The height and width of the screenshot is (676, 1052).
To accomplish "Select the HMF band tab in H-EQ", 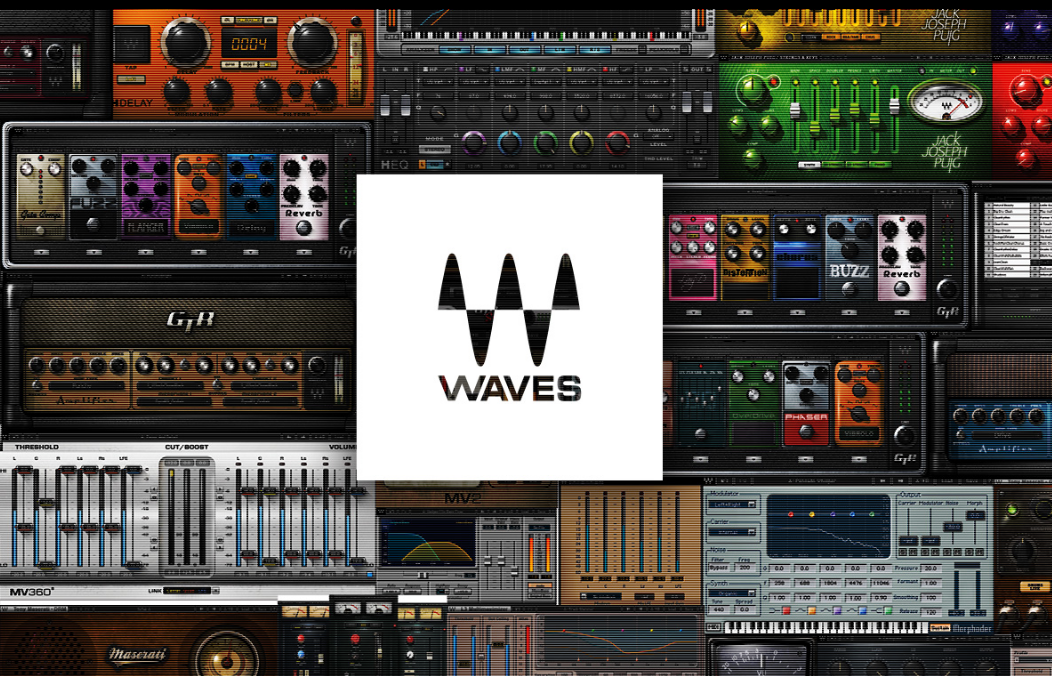I will click(581, 69).
